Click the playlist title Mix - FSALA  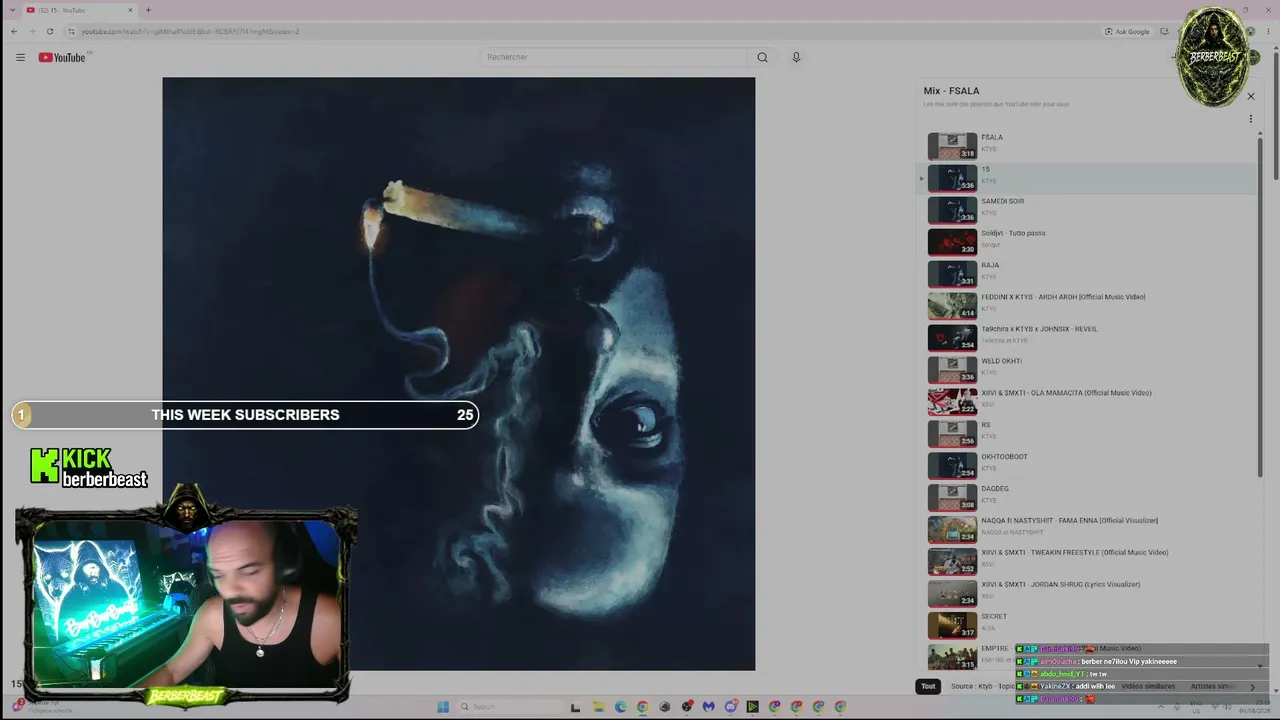(x=951, y=91)
